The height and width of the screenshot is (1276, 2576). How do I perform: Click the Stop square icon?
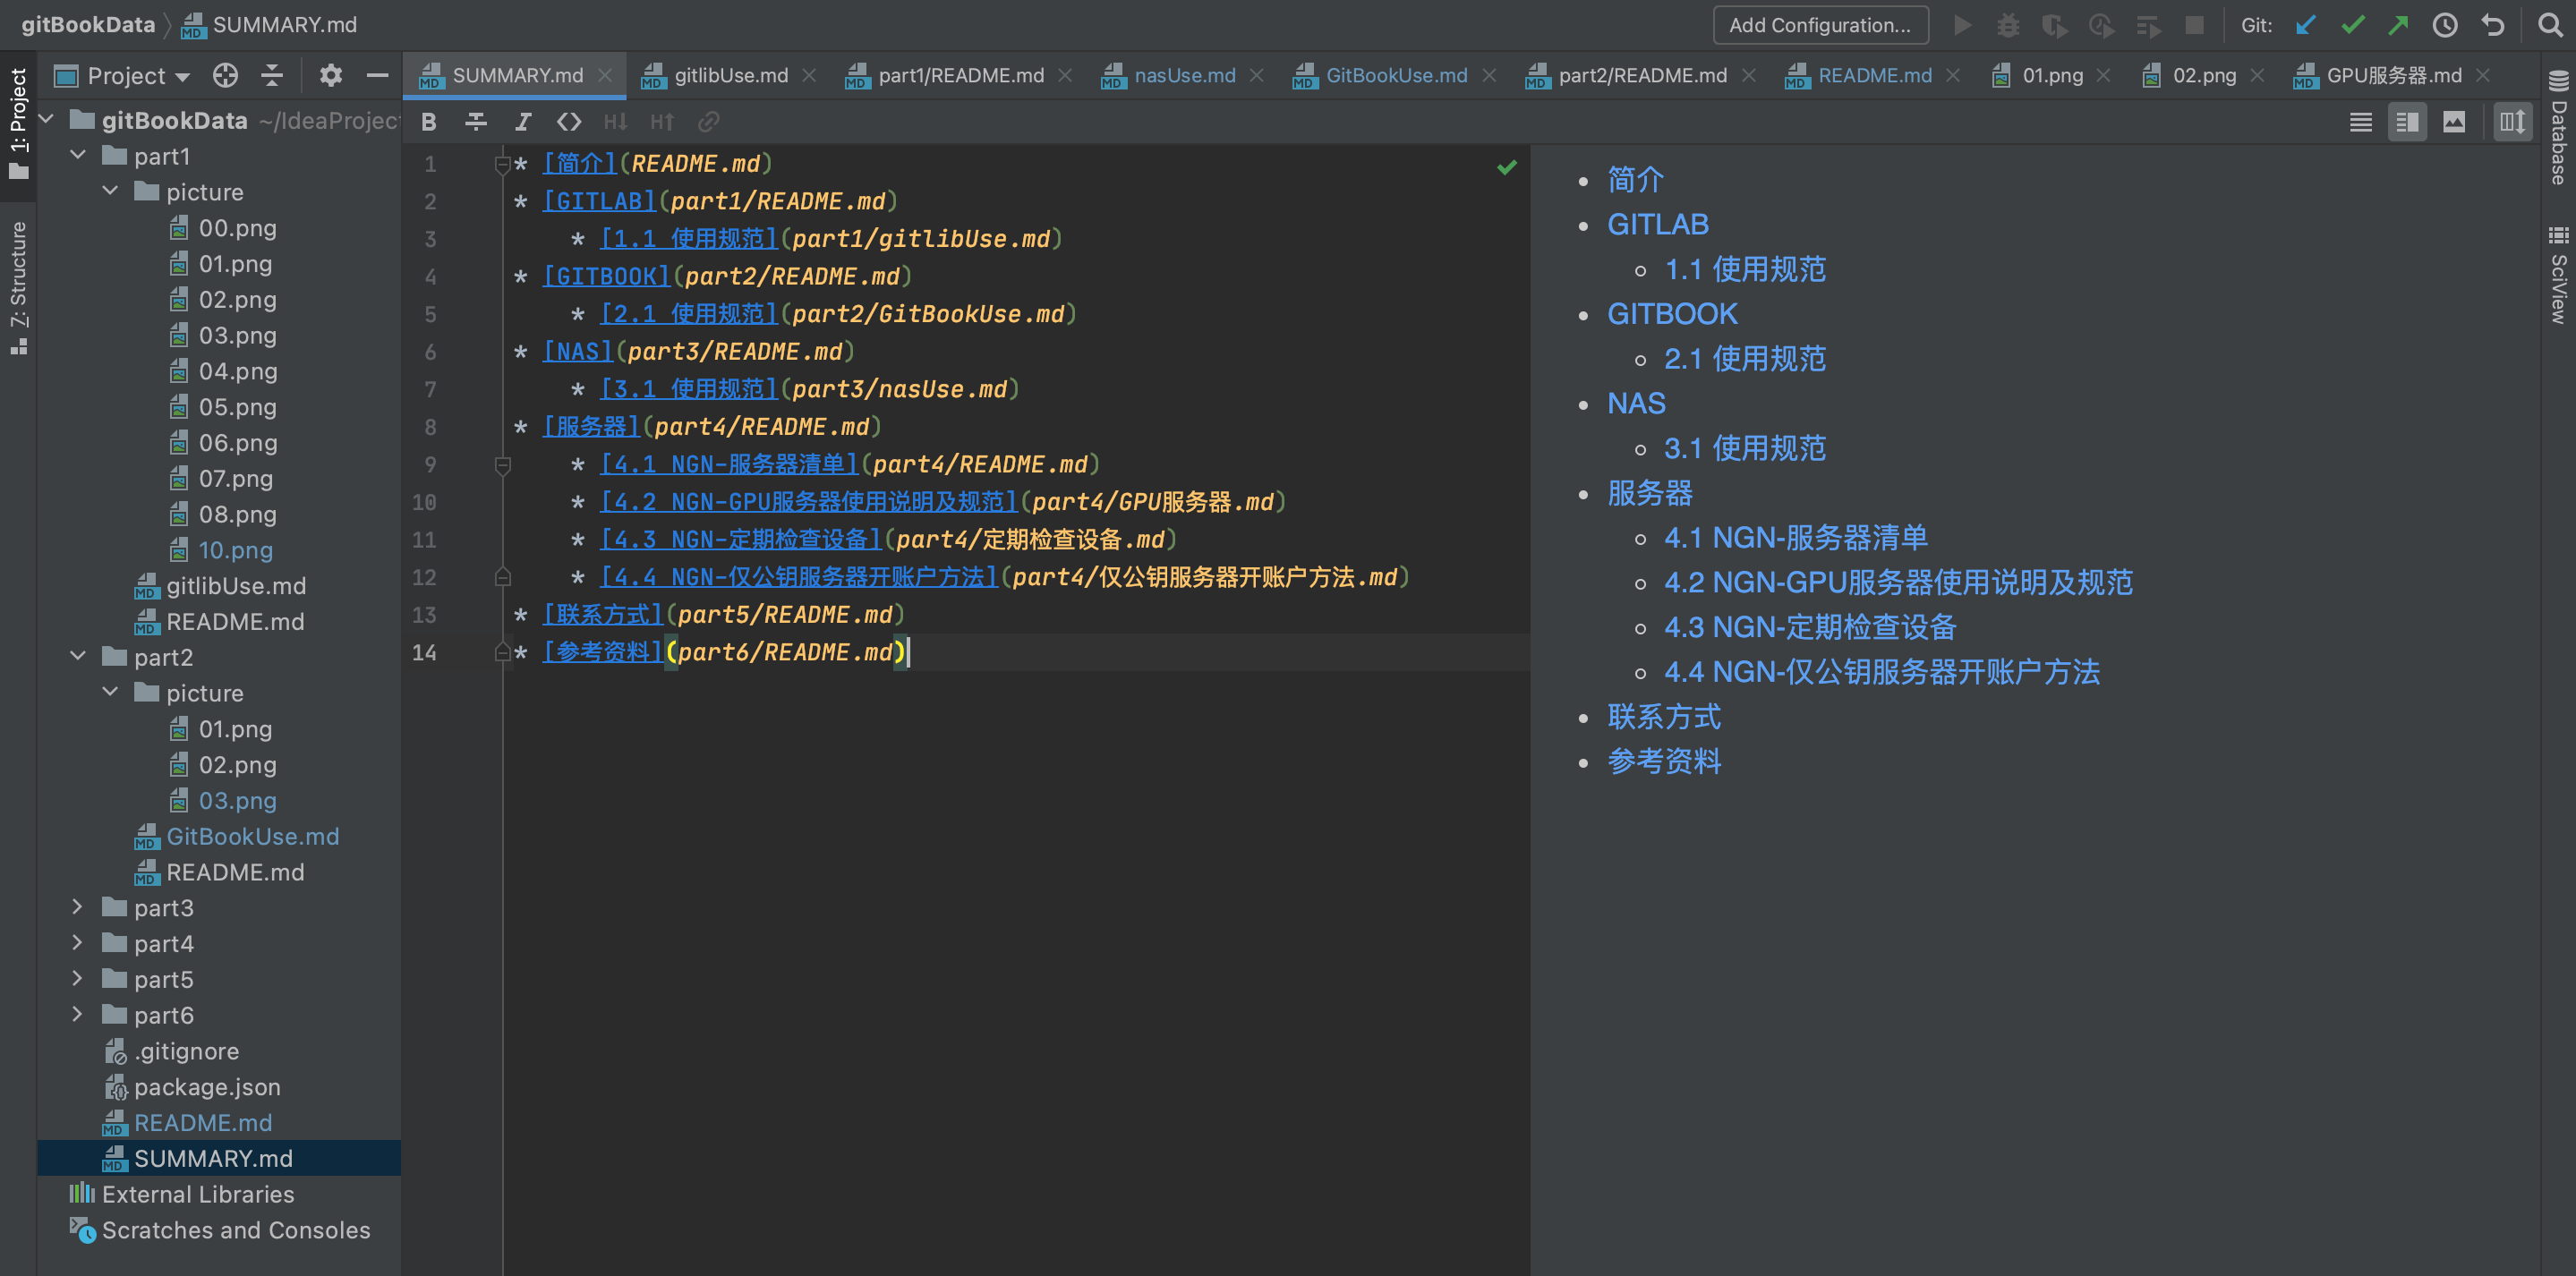[2194, 25]
